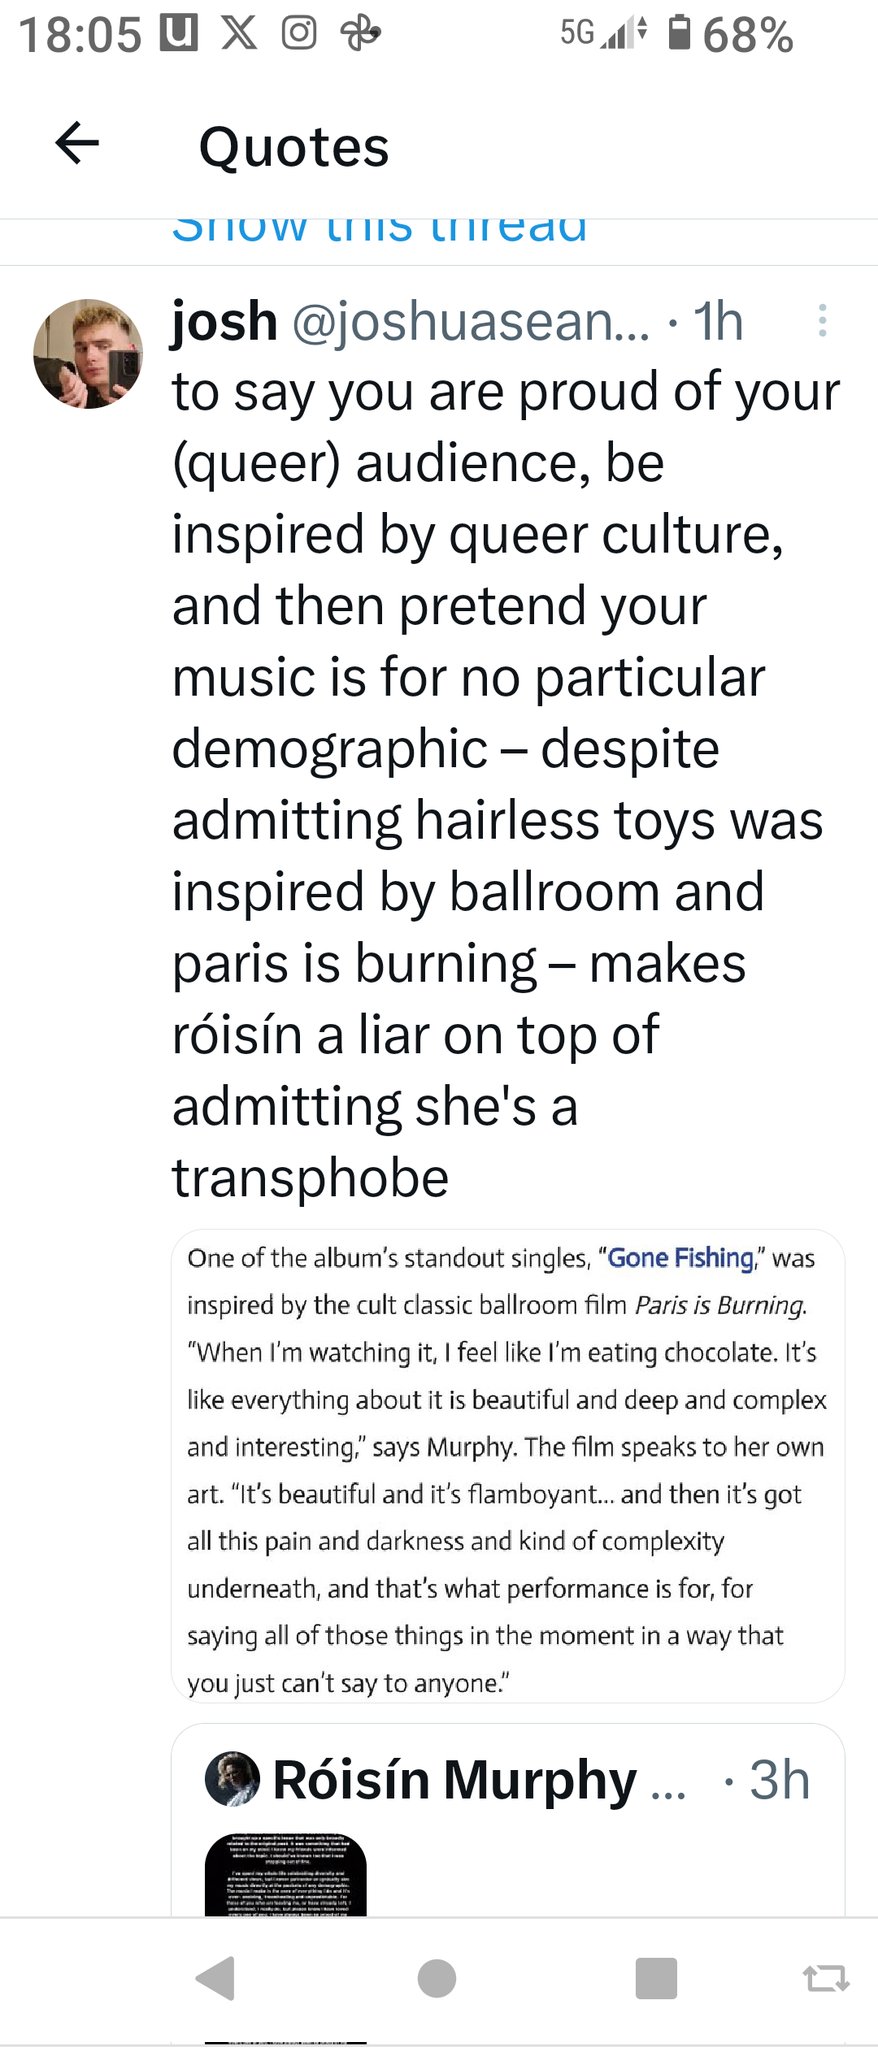Image resolution: width=878 pixels, height=2048 pixels.
Task: Open the black image in quoted tweet
Action: (x=286, y=1874)
